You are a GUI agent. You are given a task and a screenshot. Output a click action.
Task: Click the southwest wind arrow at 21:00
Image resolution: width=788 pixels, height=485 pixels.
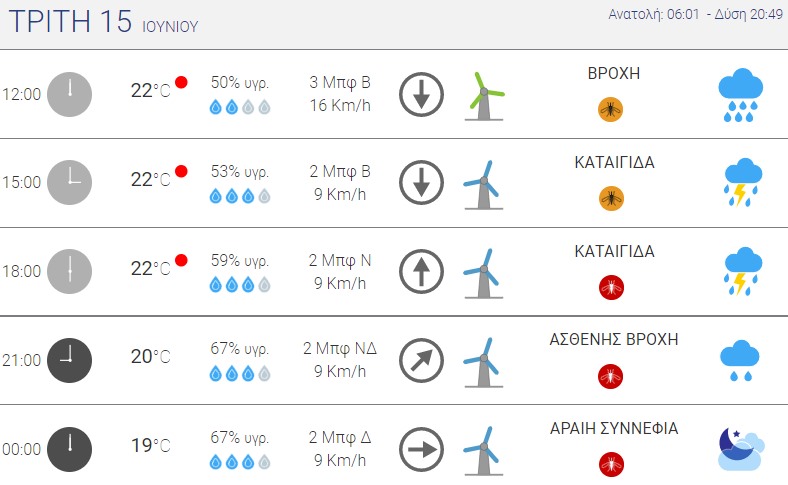[x=421, y=360]
